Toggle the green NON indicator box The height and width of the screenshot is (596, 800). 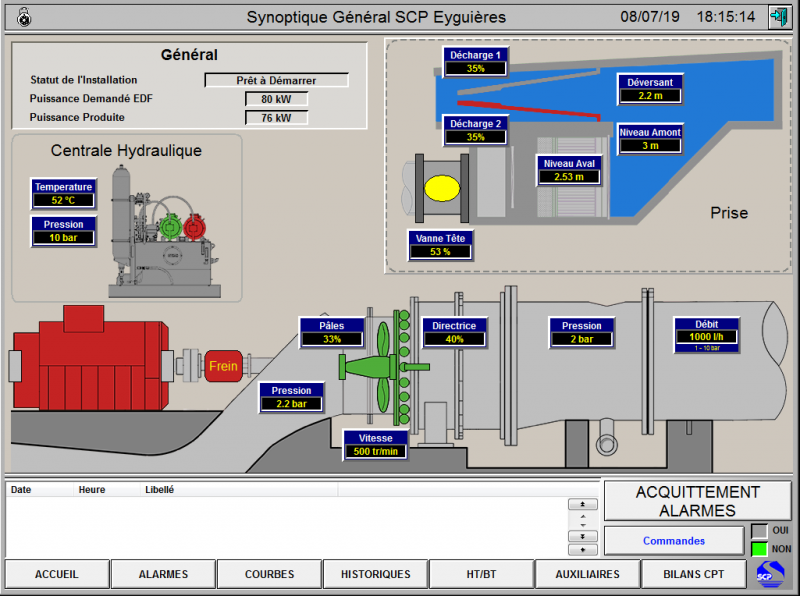click(759, 549)
